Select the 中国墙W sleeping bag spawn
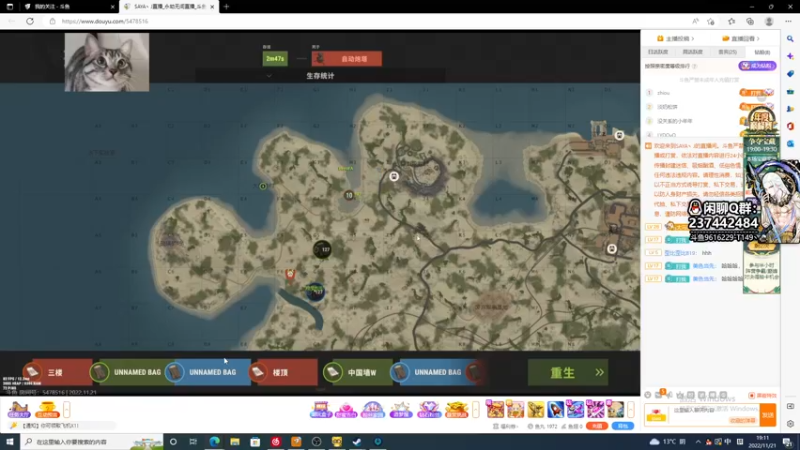Viewport: 800px width, 450px height. (357, 372)
